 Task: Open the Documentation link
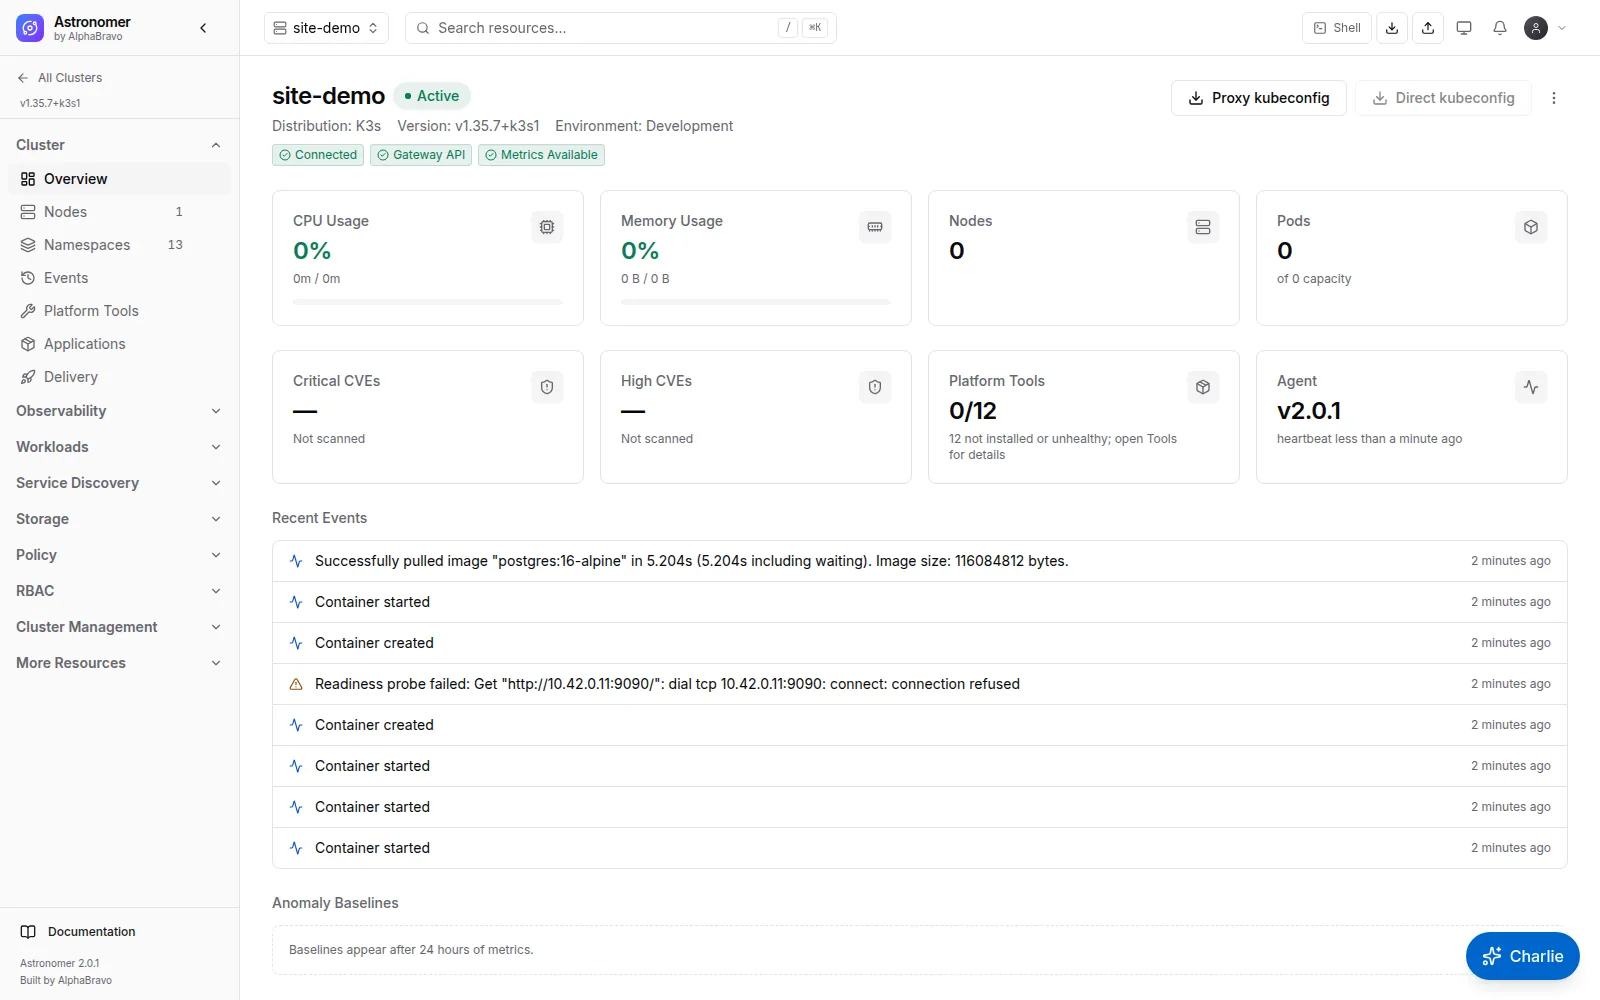pyautogui.click(x=78, y=932)
